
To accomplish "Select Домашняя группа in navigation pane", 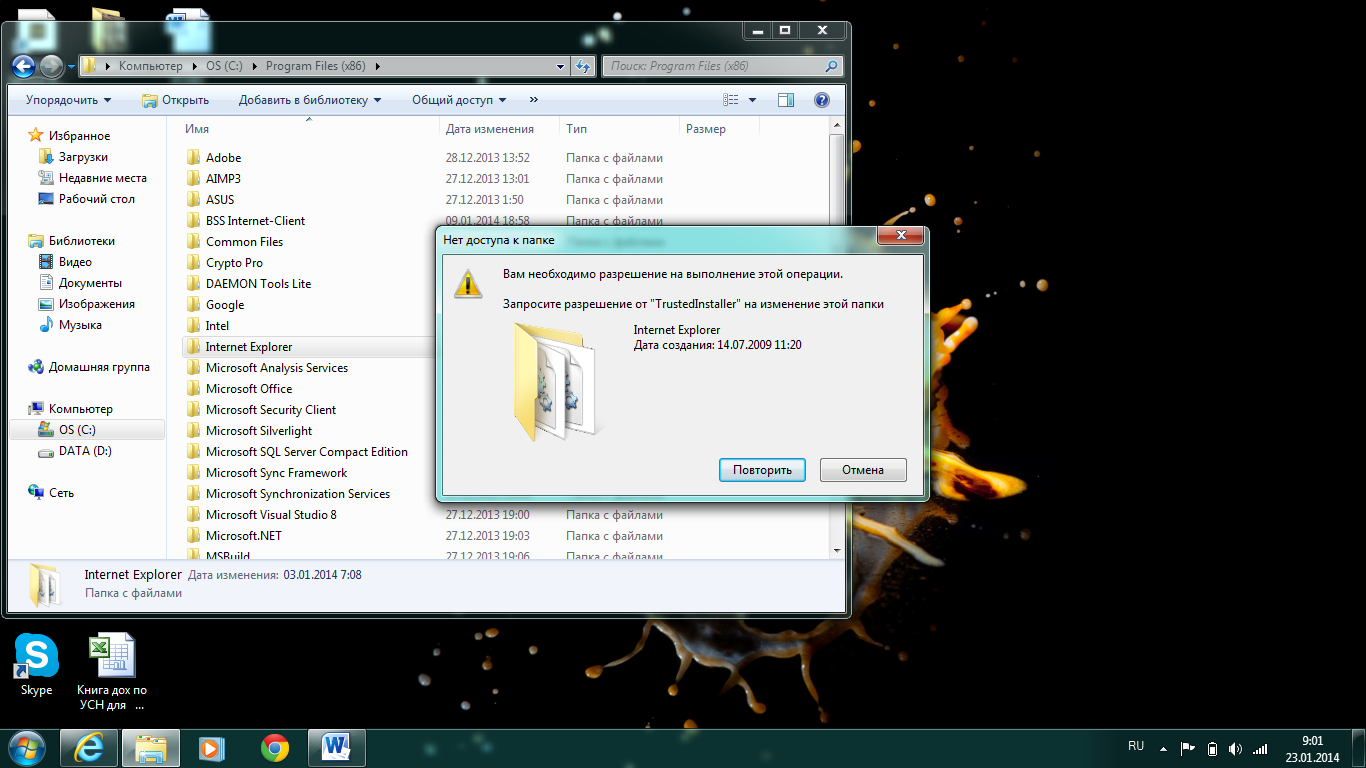I will 99,367.
